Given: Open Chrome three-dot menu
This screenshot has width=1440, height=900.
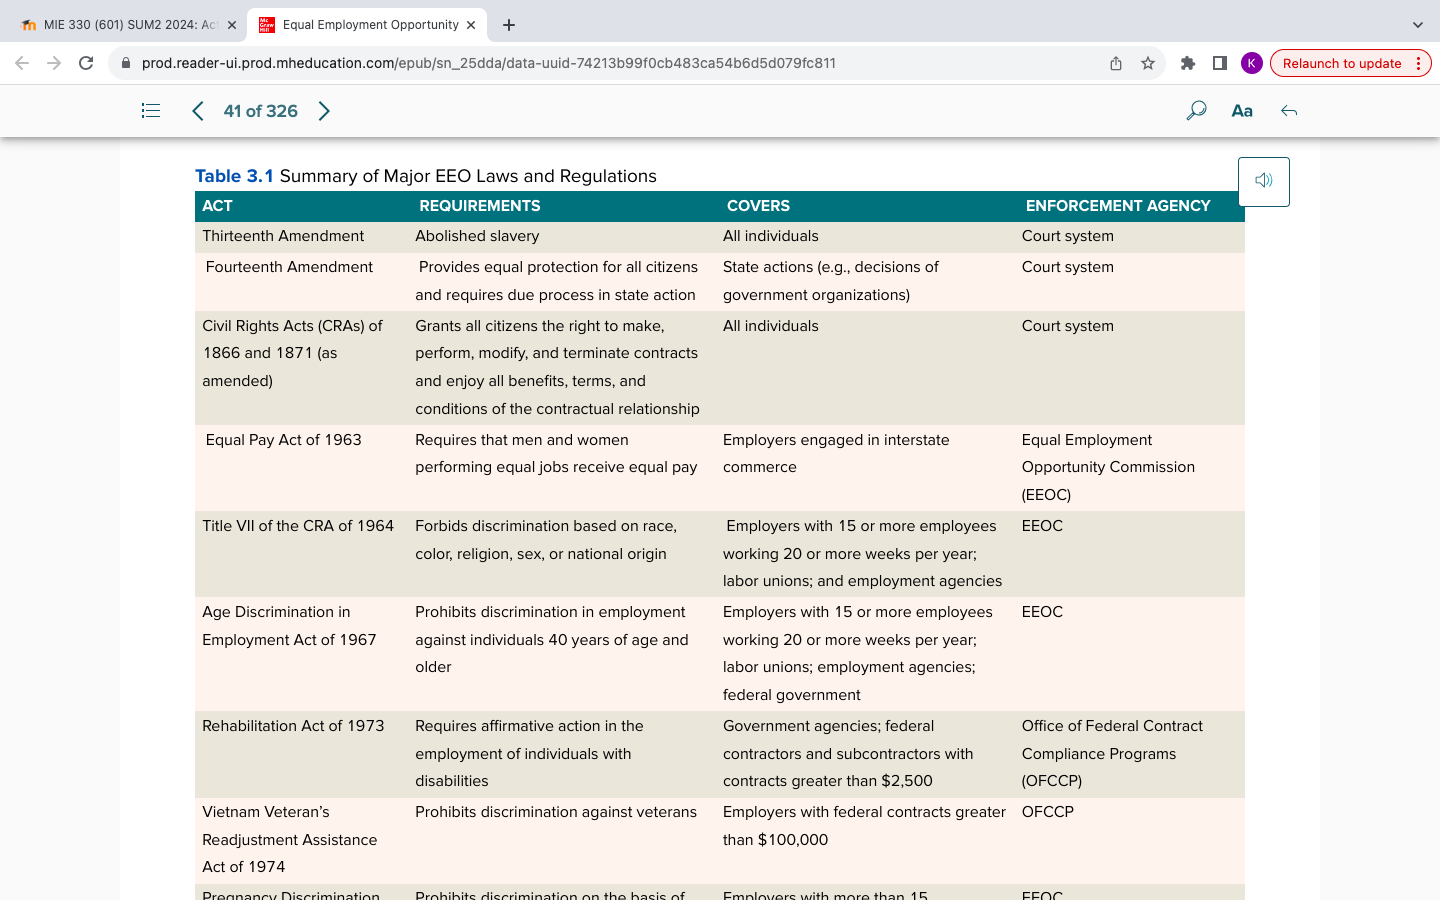Looking at the screenshot, I should click(x=1418, y=63).
